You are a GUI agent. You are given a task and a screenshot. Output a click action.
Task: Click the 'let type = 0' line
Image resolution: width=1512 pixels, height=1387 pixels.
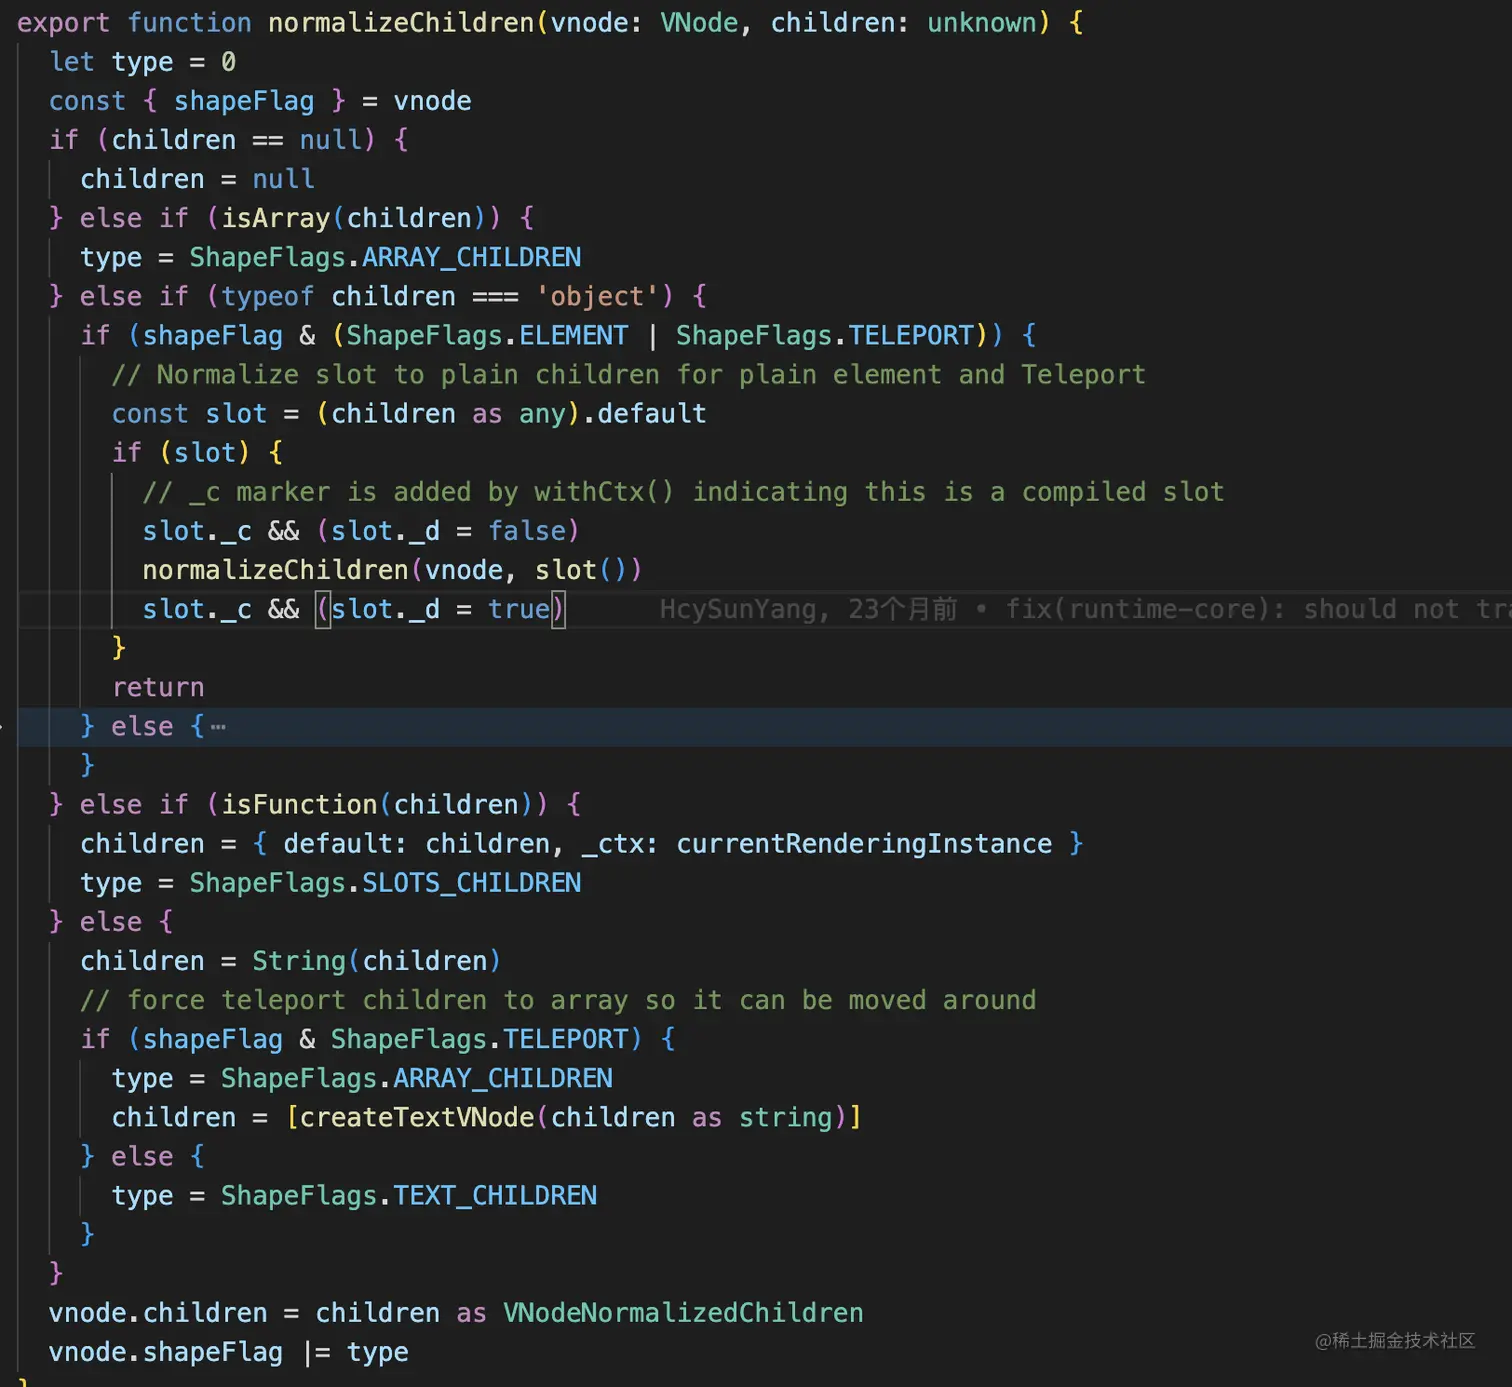click(x=143, y=62)
